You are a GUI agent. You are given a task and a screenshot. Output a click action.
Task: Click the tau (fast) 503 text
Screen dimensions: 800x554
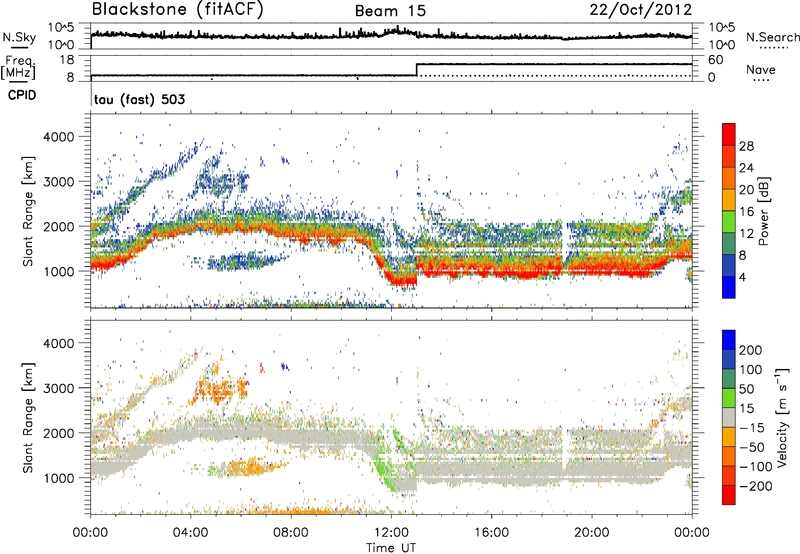tap(140, 99)
